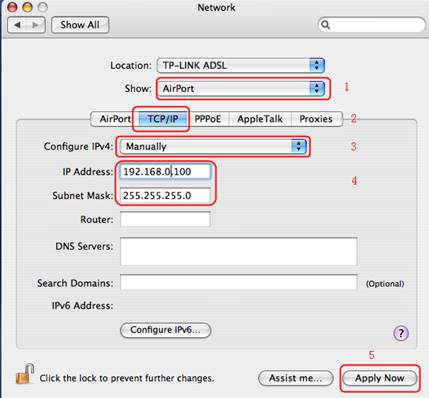Viewport: 429px width, 398px height.
Task: Click the Apply Now button
Action: pyautogui.click(x=380, y=378)
